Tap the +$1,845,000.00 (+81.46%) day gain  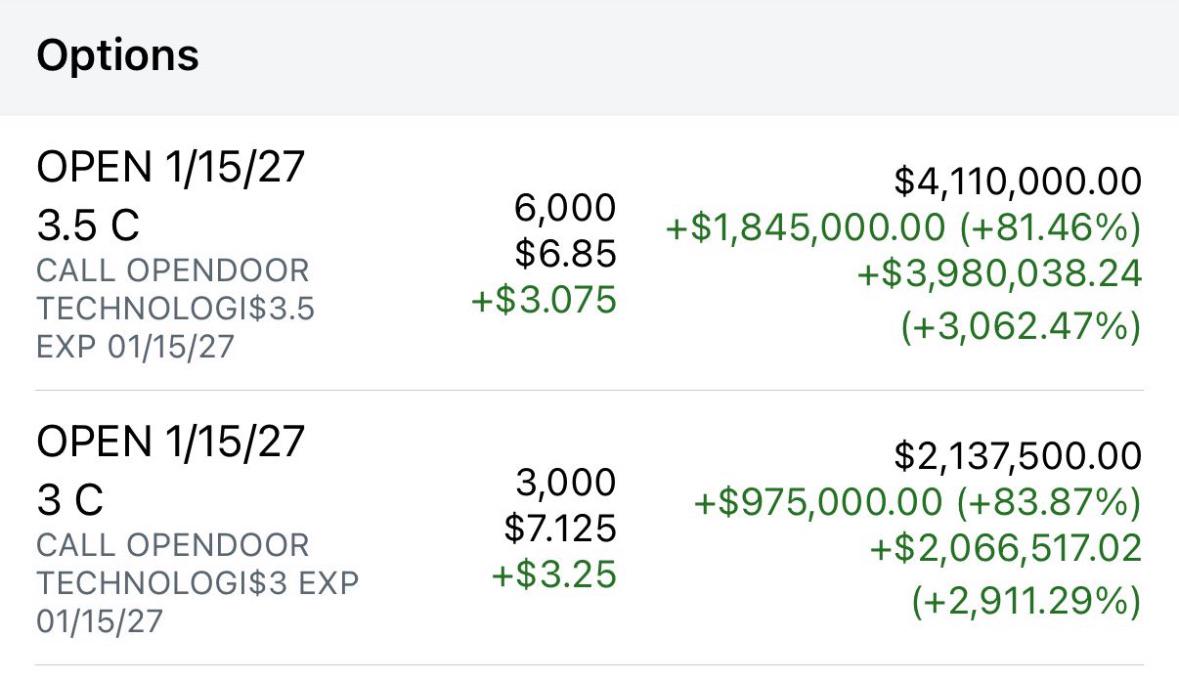click(x=904, y=228)
